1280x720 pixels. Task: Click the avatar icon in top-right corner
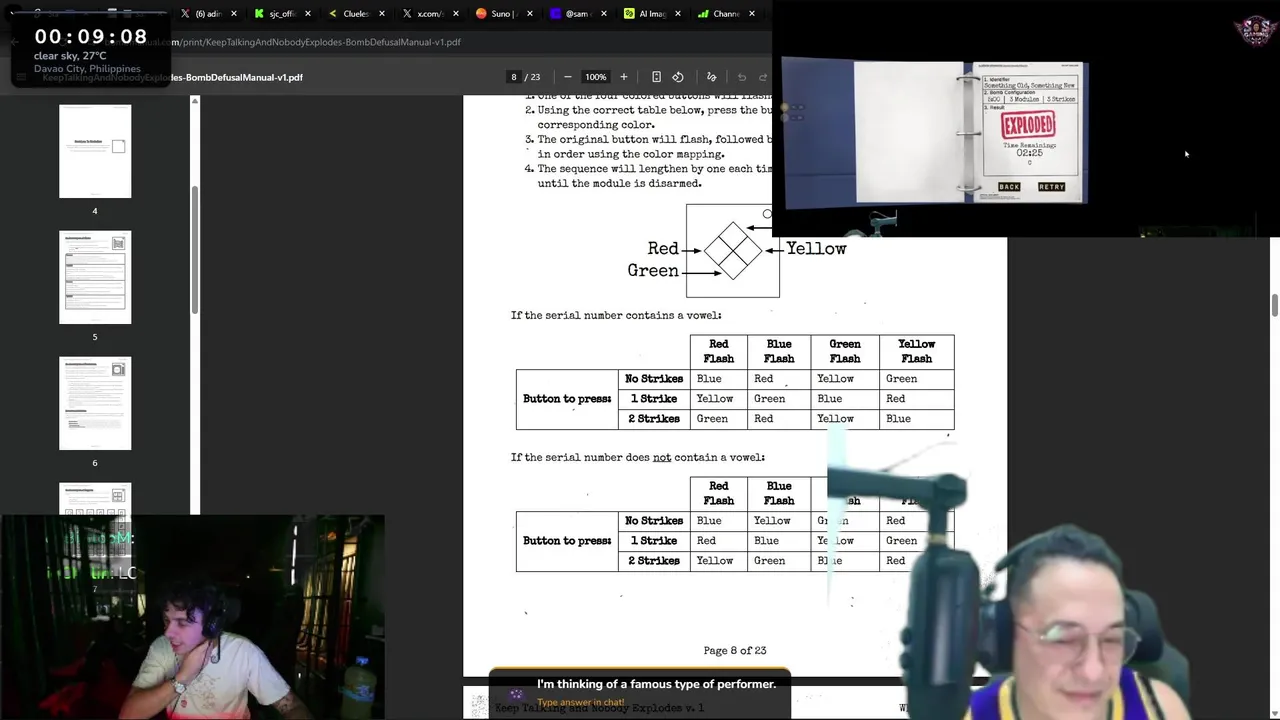1255,29
